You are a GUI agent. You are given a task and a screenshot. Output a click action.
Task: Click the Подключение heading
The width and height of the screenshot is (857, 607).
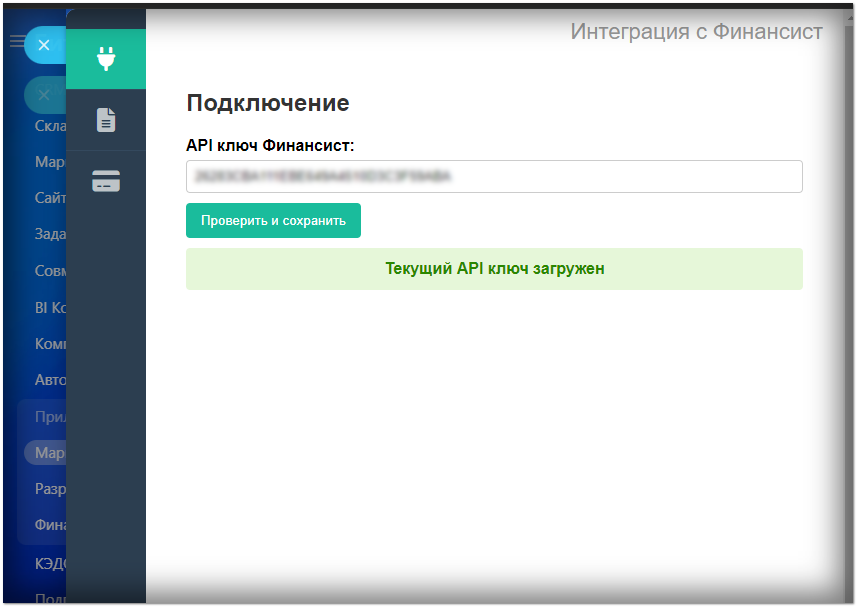[x=268, y=103]
